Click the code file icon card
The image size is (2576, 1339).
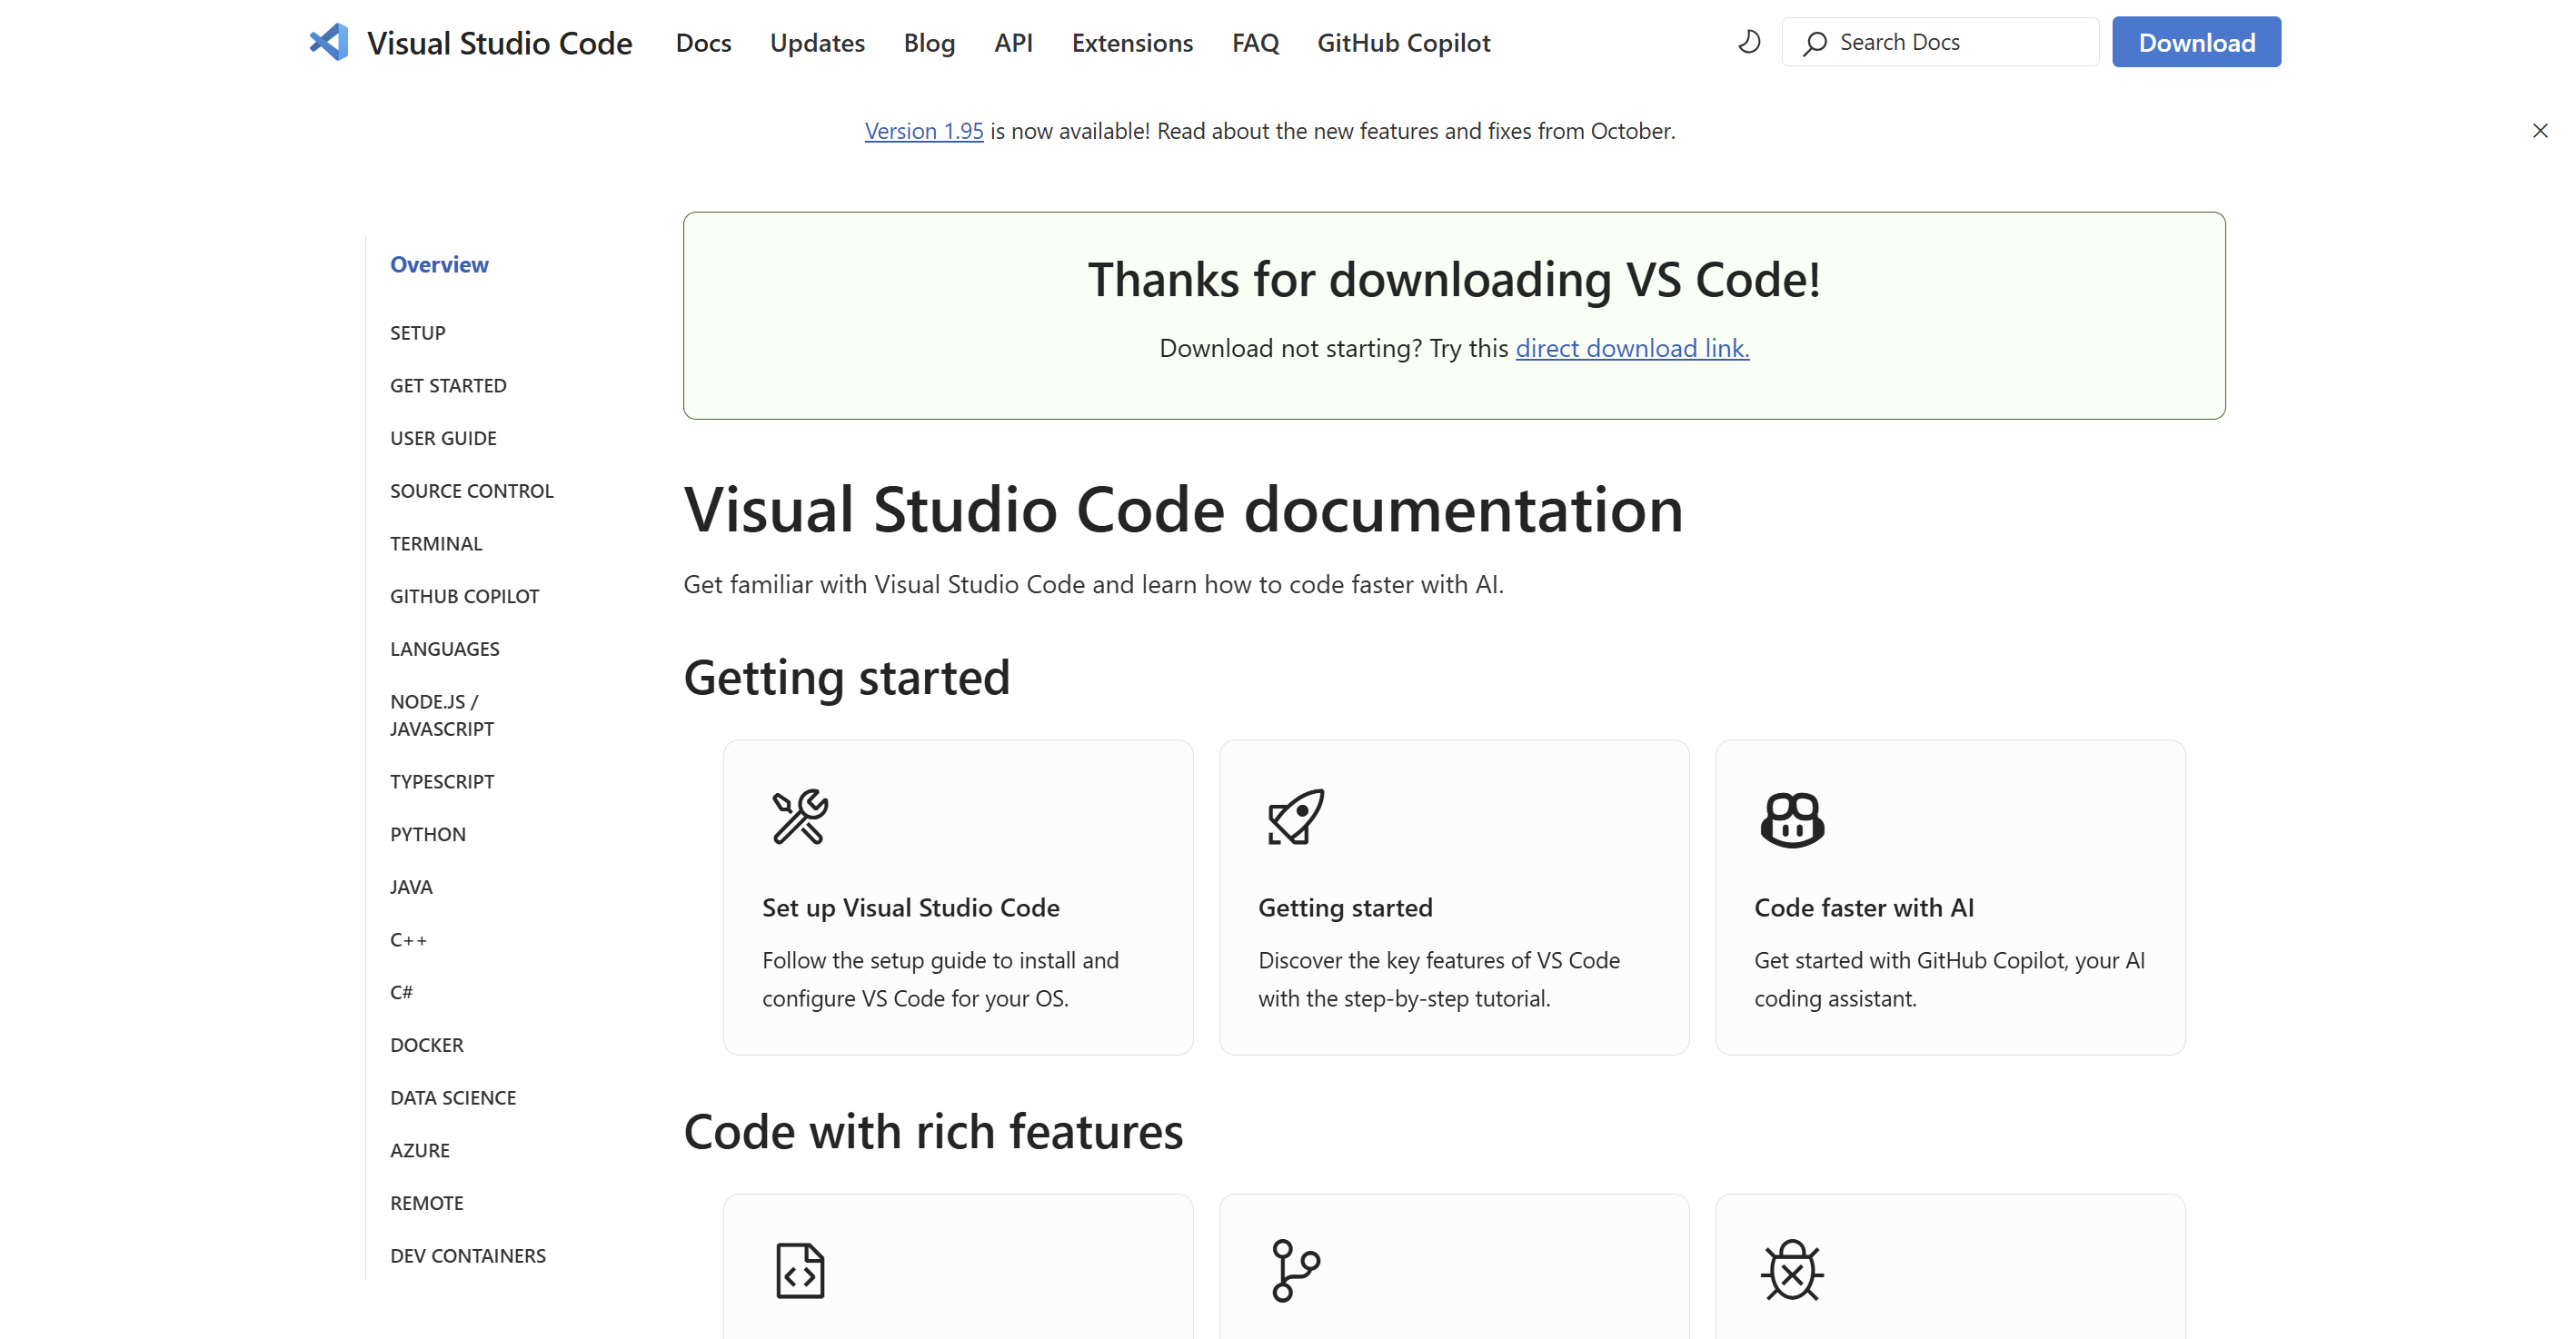click(x=800, y=1271)
